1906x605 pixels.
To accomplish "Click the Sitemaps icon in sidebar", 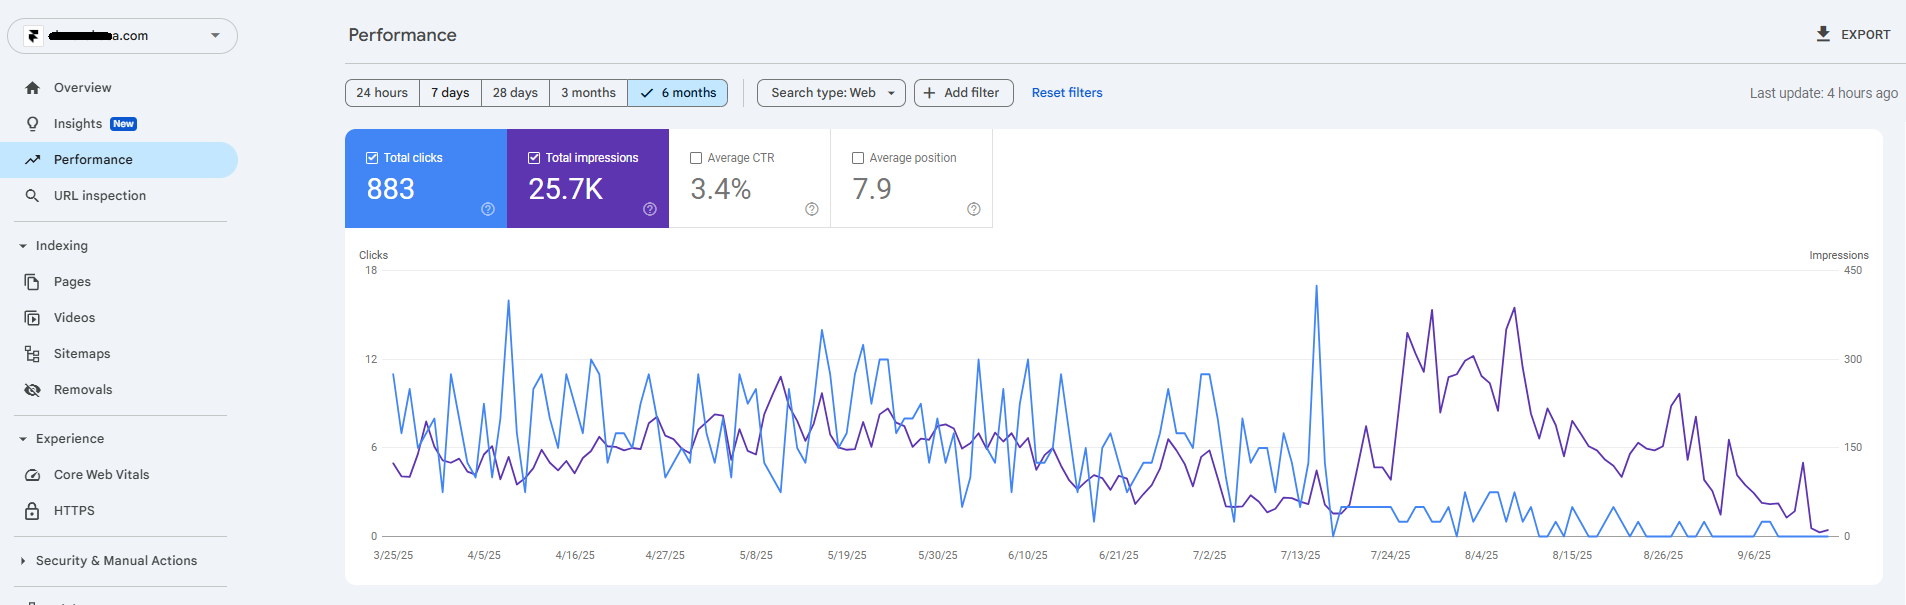I will (33, 354).
